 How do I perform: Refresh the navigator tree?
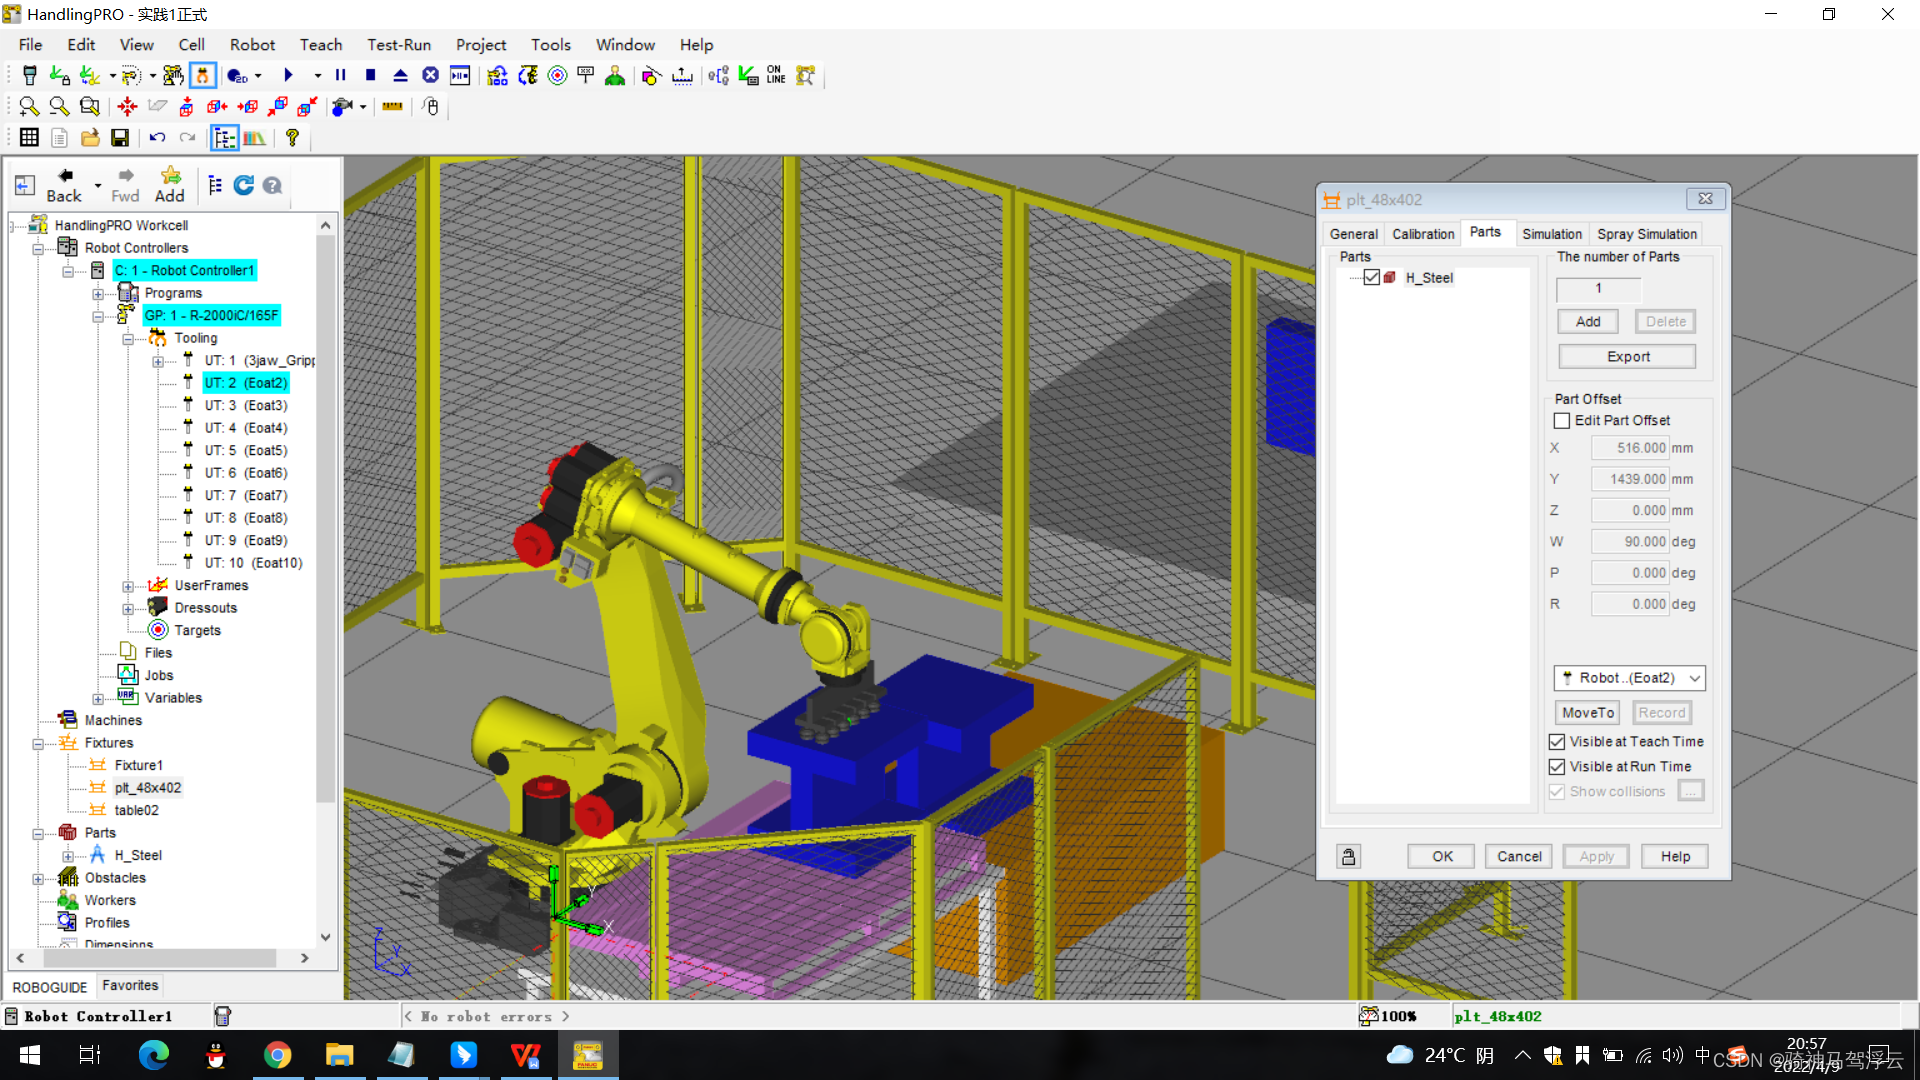(x=243, y=185)
